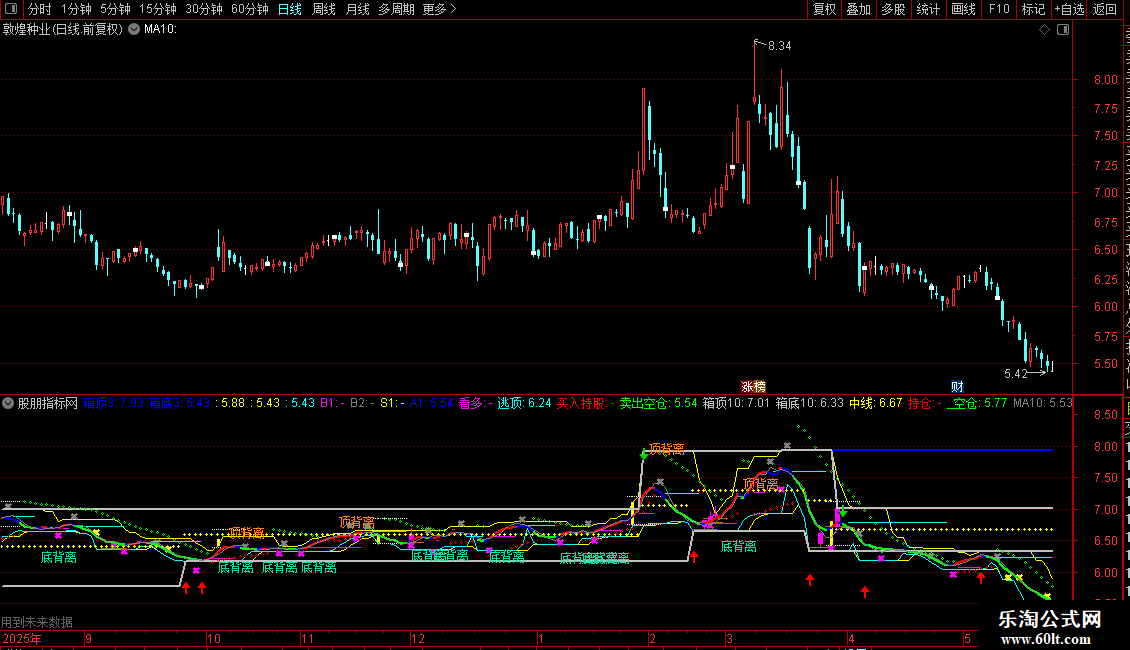This screenshot has height=650, width=1130.
Task: Click the 用到未来数据 warning text
Action: 37,622
